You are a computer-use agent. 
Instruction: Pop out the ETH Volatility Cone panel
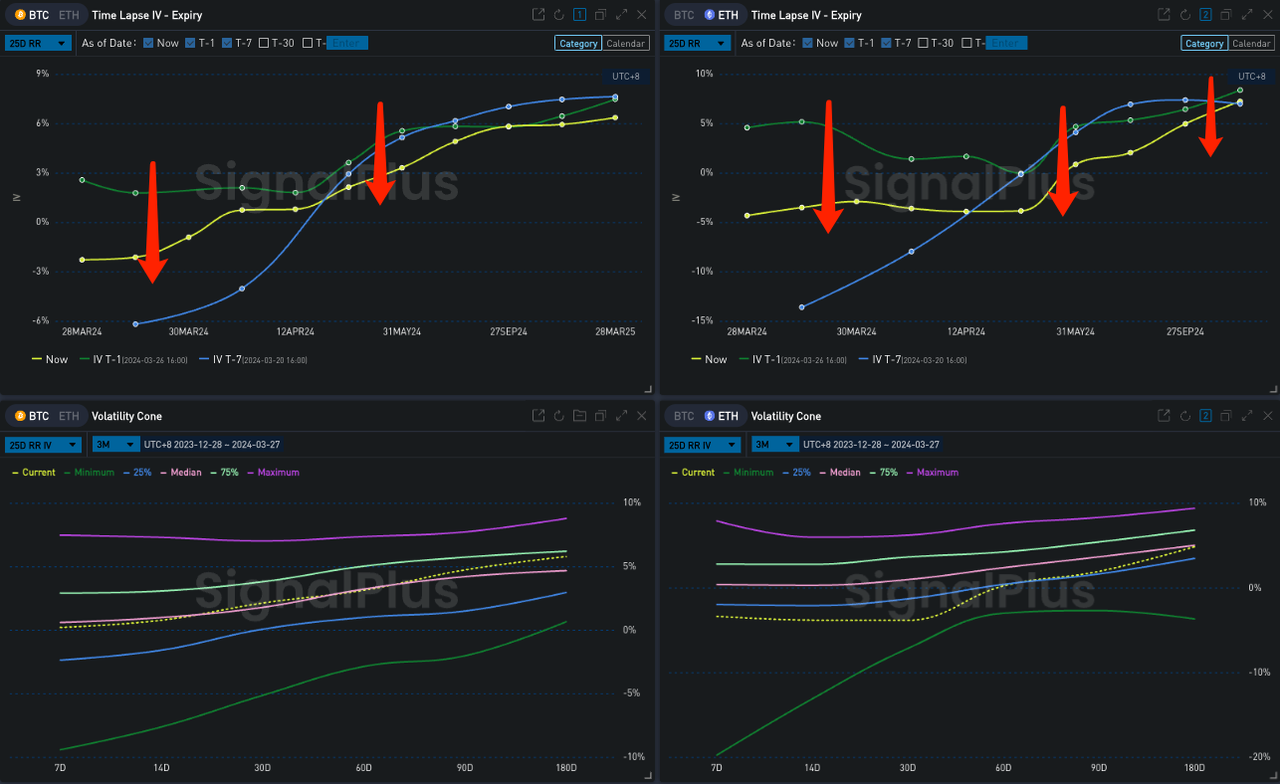click(1164, 416)
